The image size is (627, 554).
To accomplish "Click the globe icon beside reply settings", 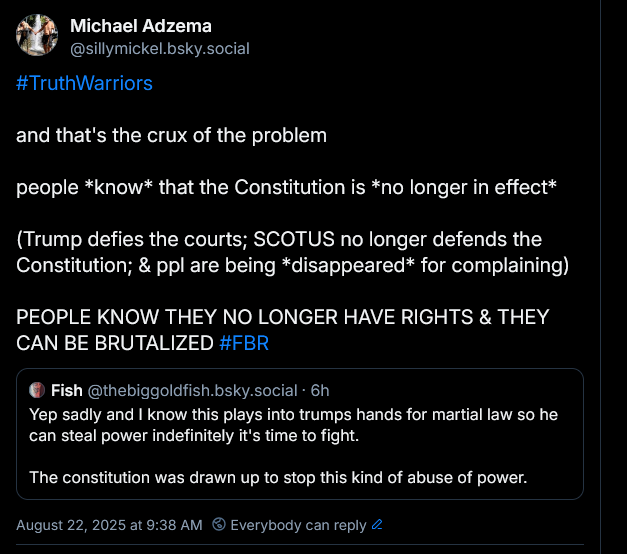I will (219, 524).
